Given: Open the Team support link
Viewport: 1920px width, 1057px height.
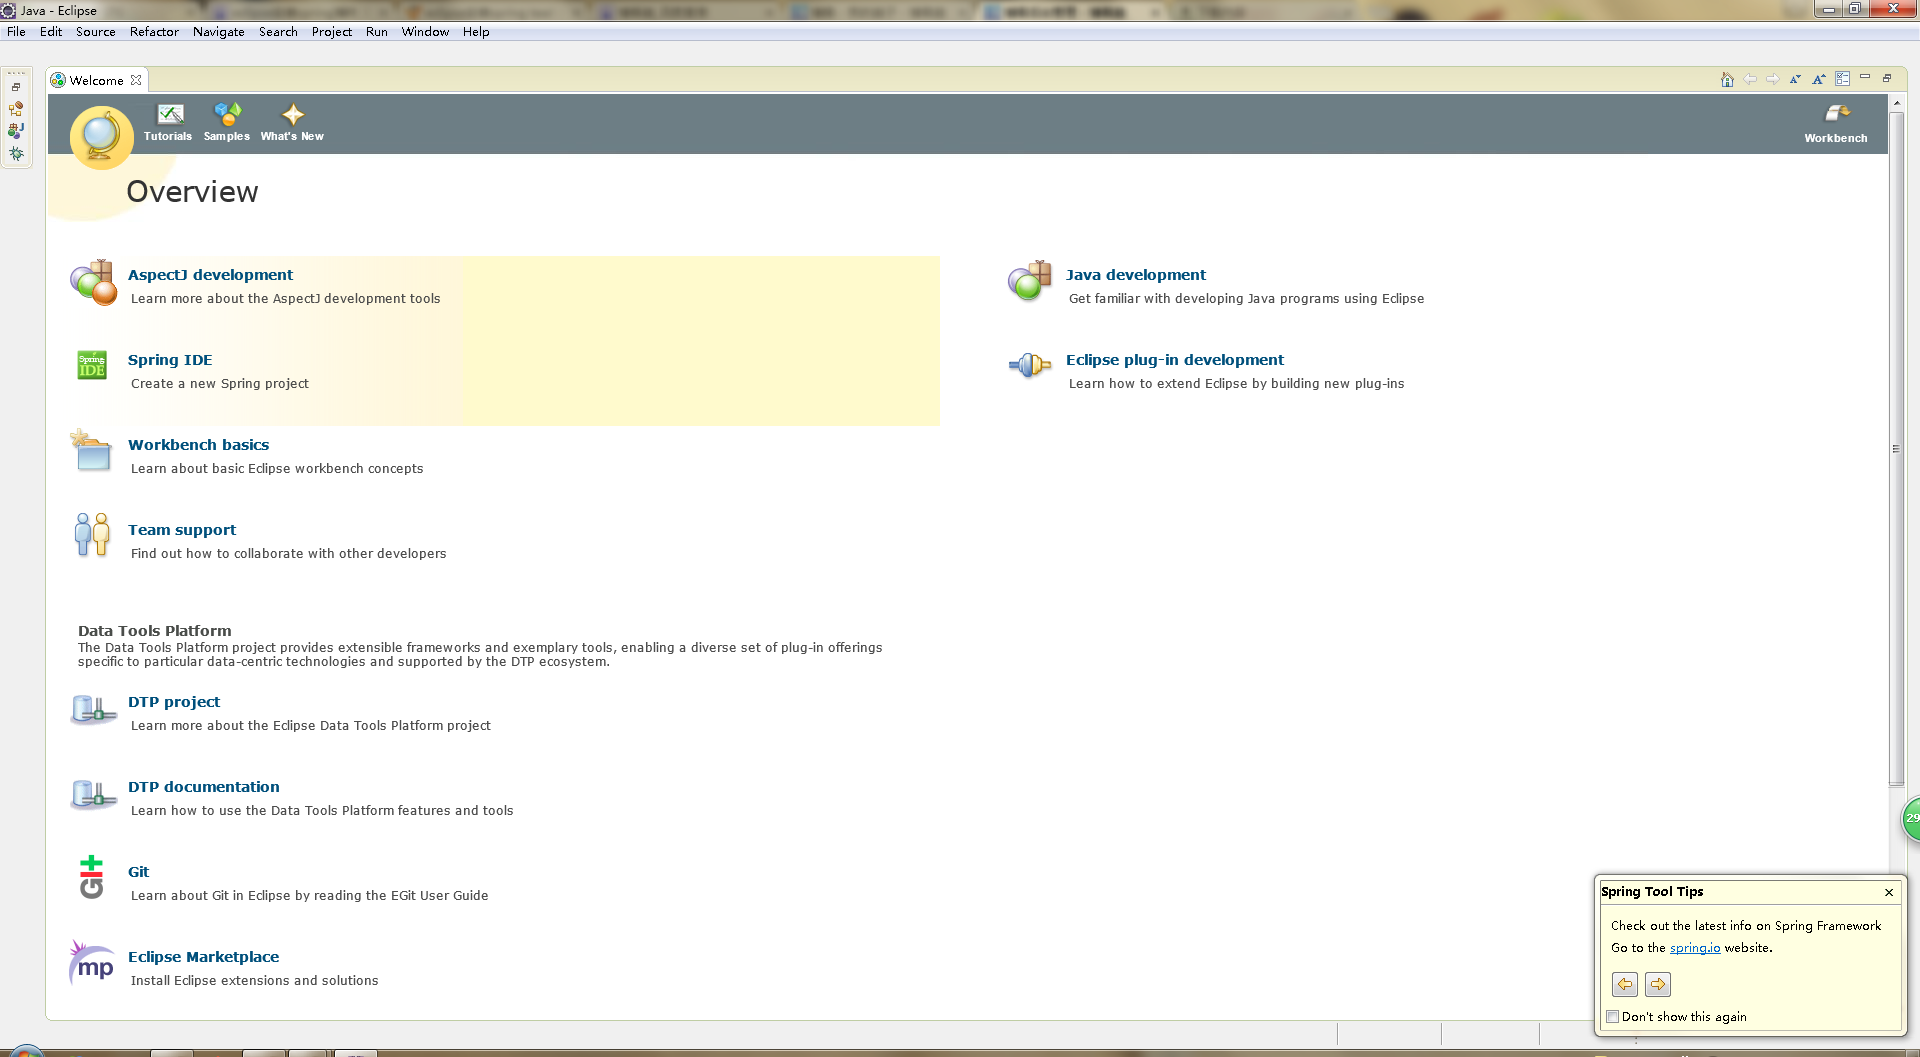Looking at the screenshot, I should pyautogui.click(x=182, y=530).
